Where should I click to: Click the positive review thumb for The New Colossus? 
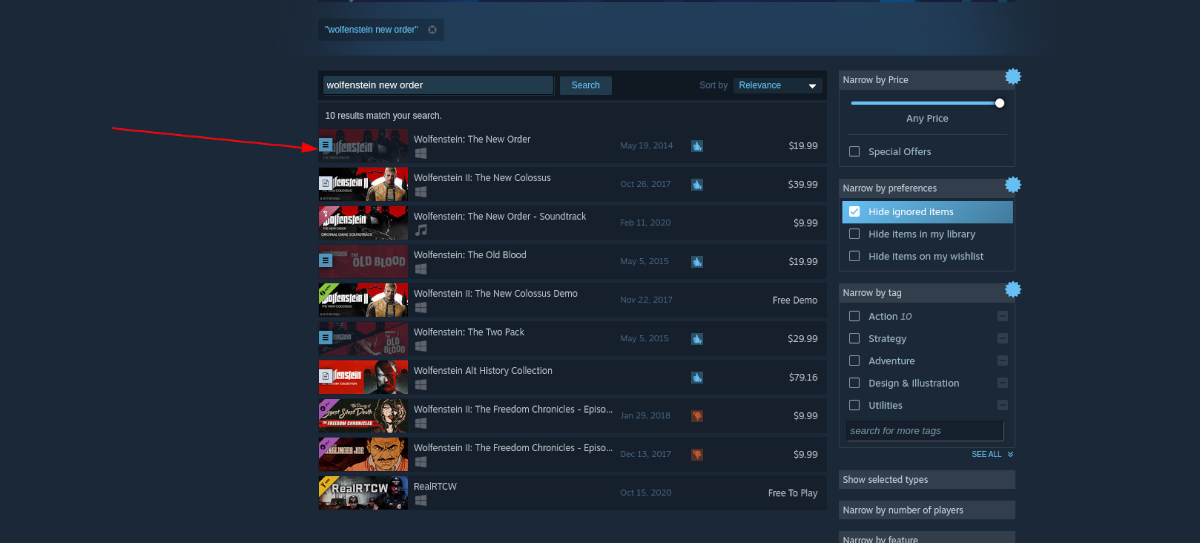coord(697,184)
